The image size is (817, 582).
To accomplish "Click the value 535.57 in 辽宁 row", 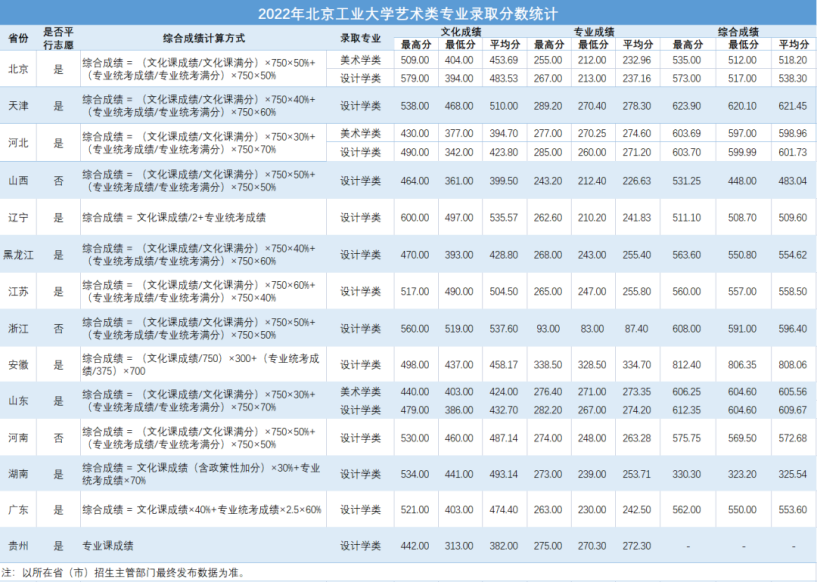I will click(x=504, y=217).
